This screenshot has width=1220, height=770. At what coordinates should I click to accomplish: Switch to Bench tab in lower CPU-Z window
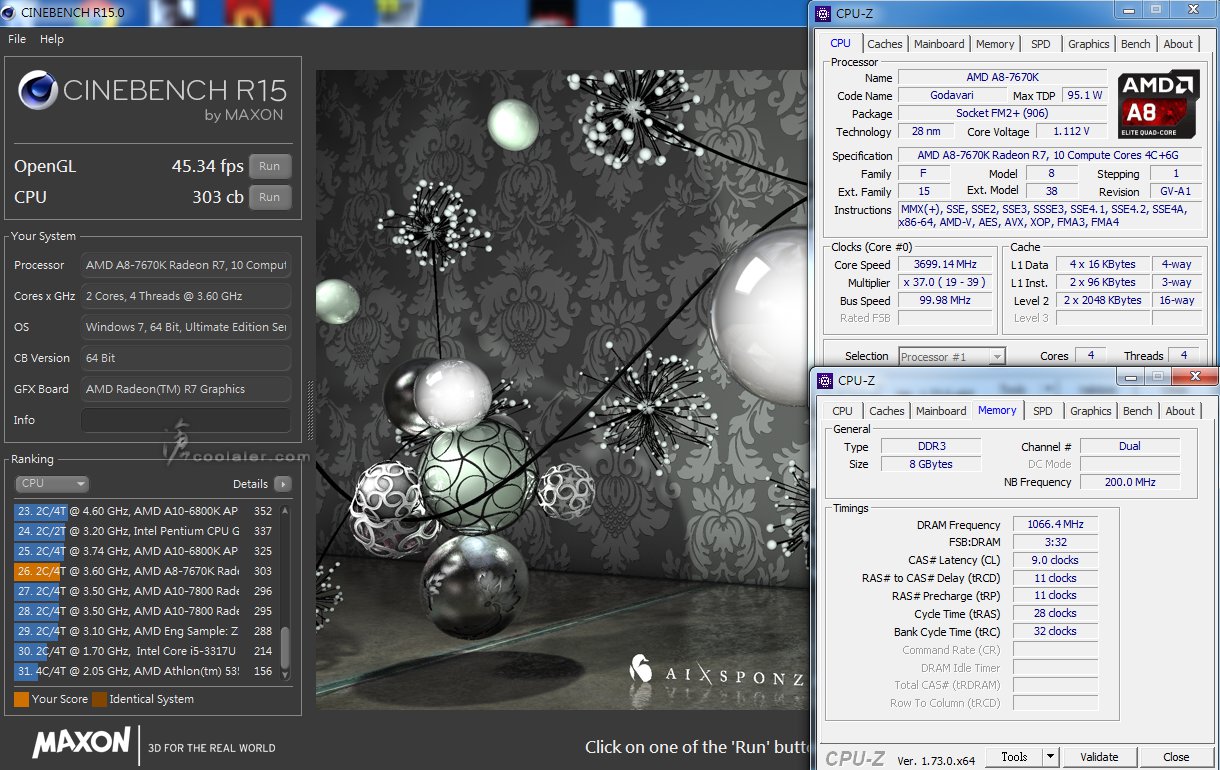click(1138, 411)
